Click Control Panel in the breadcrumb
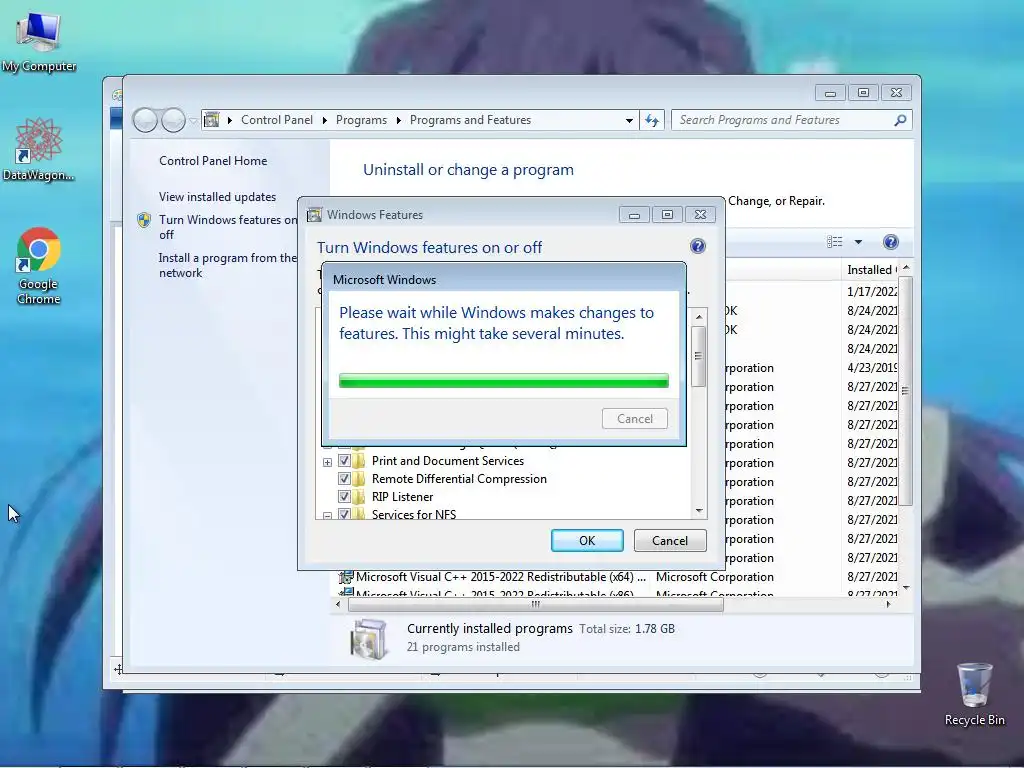The image size is (1024, 768). click(x=277, y=120)
